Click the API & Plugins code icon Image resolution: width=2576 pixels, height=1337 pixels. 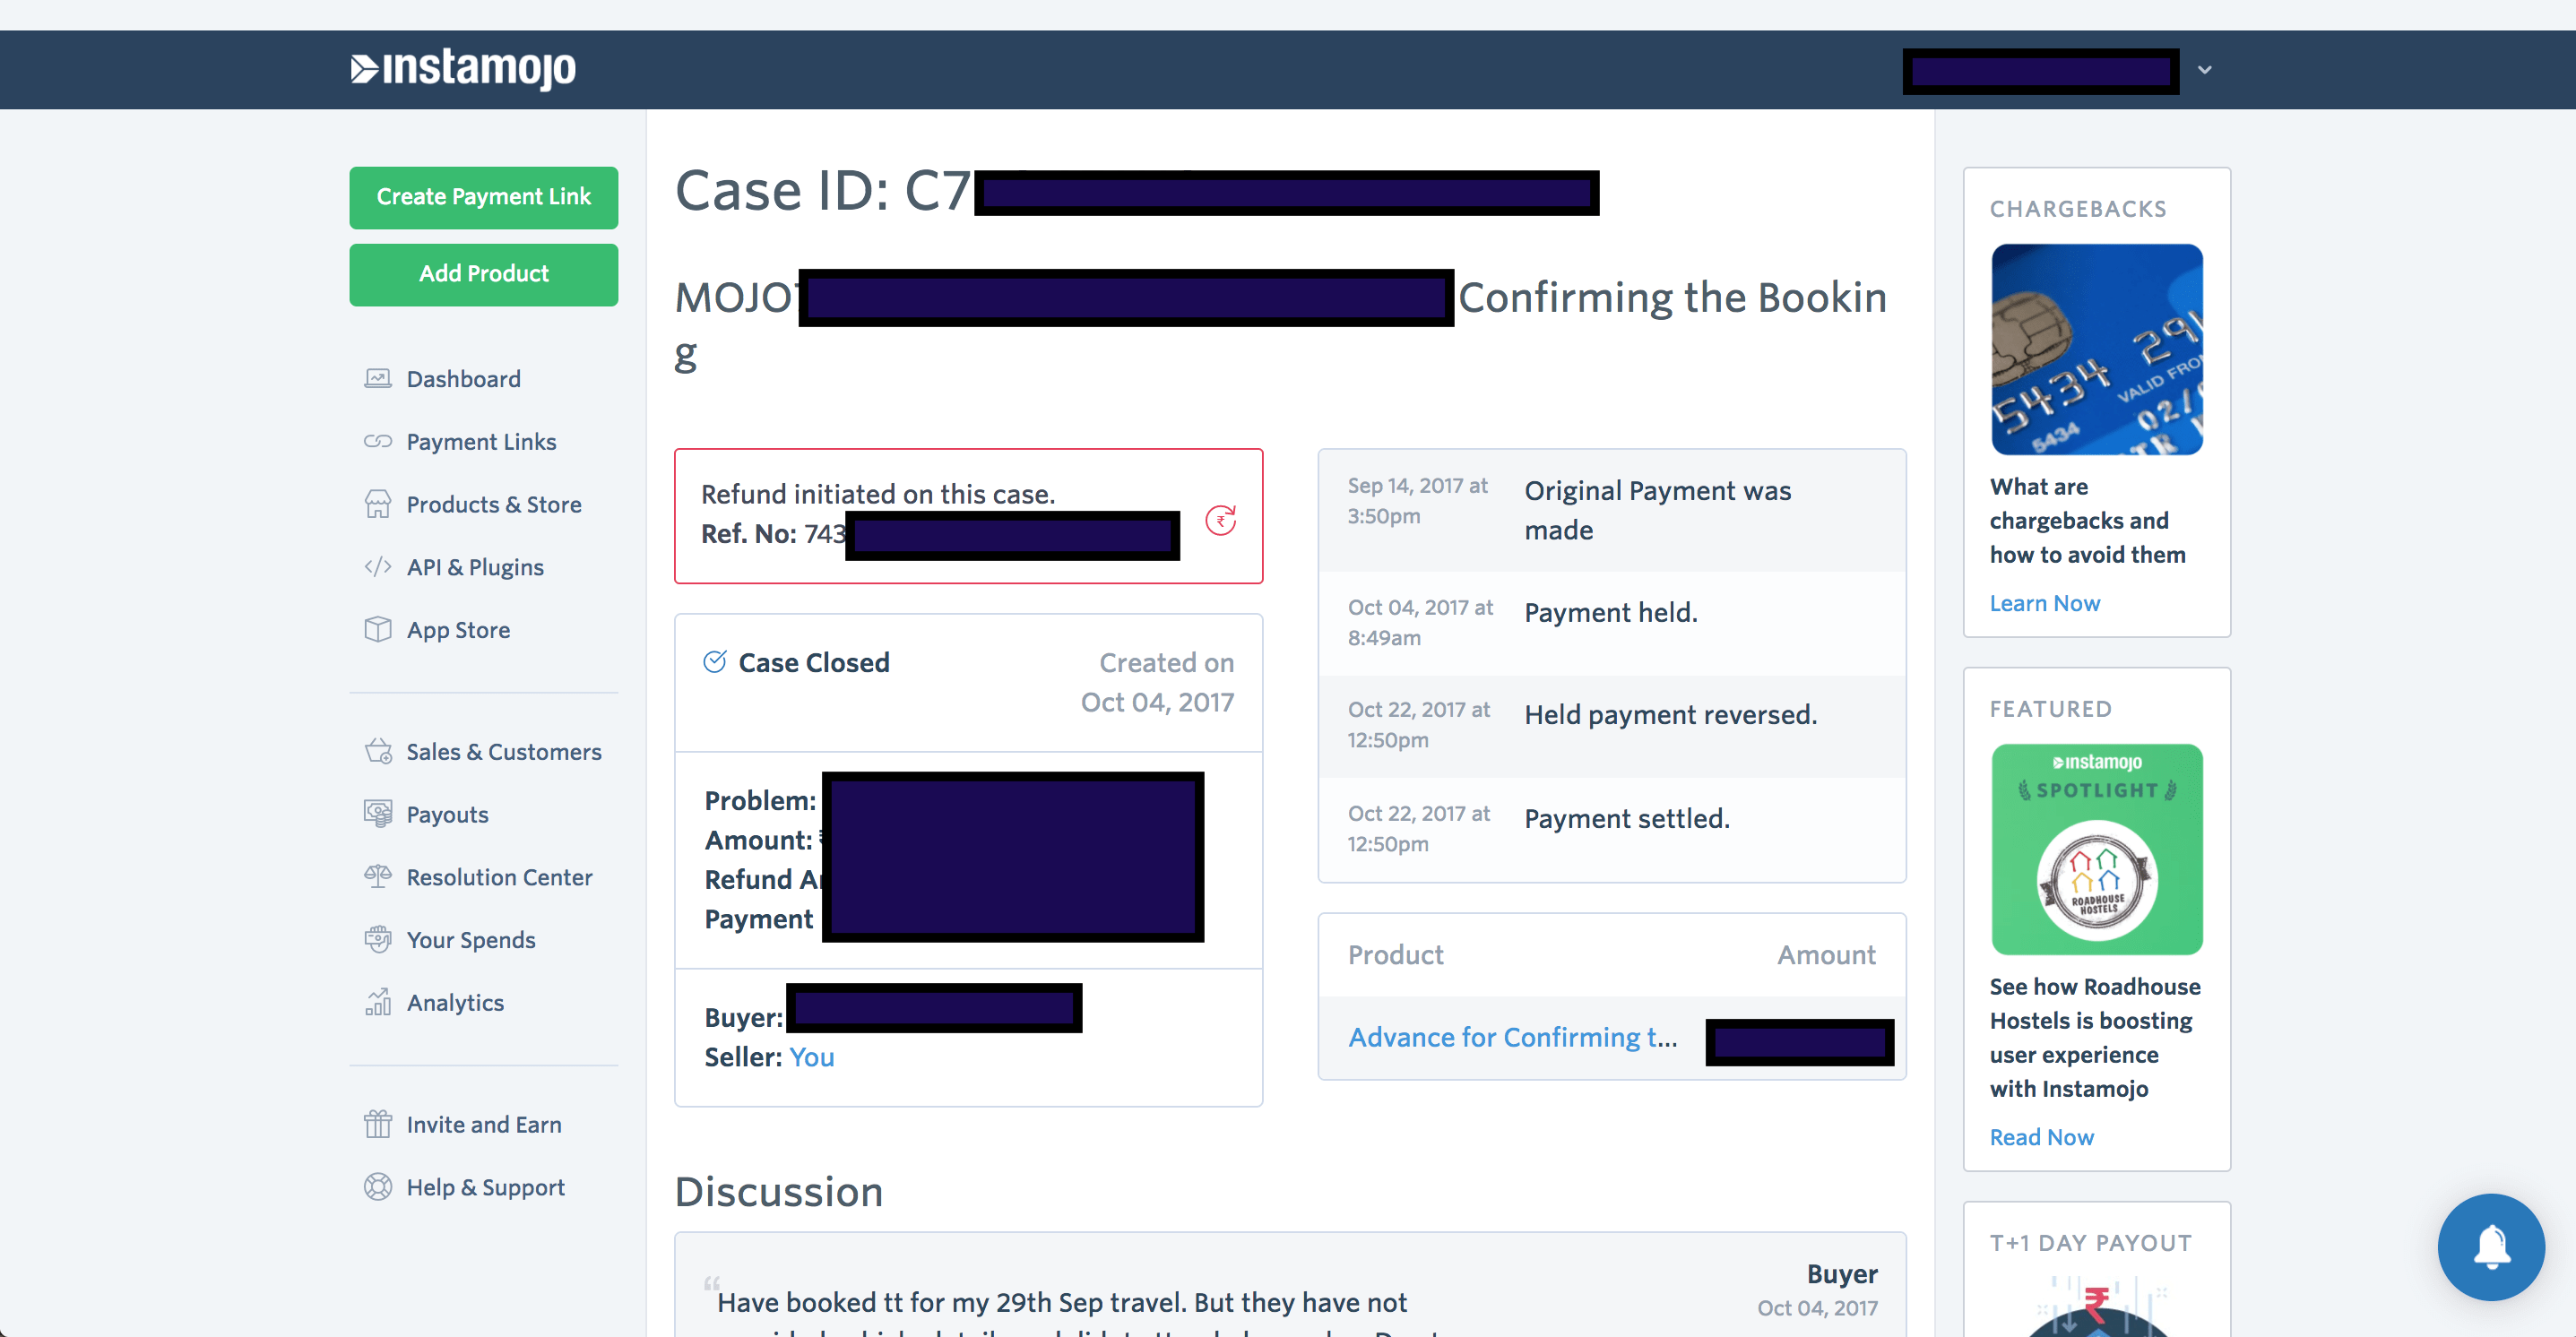pyautogui.click(x=378, y=566)
